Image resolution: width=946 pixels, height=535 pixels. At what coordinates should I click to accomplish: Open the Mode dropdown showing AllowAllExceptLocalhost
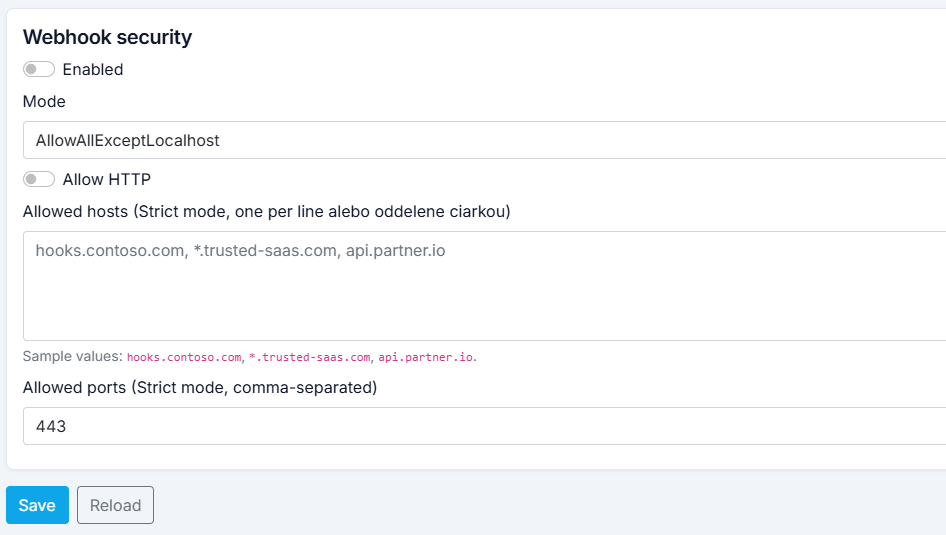click(484, 140)
